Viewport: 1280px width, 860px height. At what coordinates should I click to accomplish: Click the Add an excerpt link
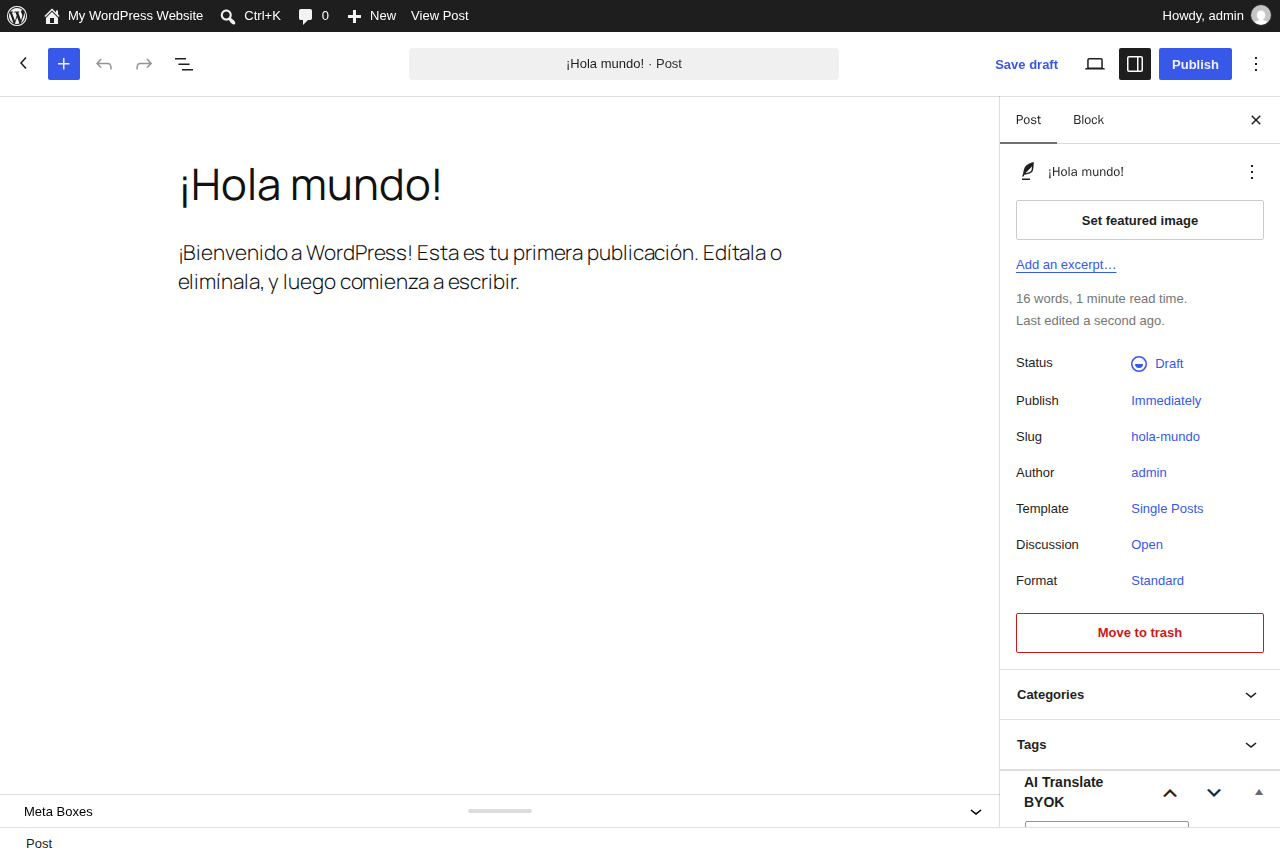click(x=1066, y=265)
